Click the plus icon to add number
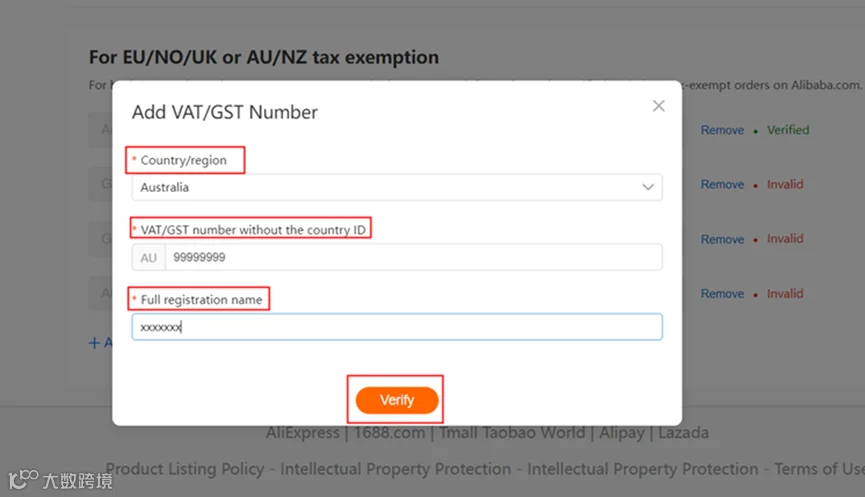Viewport: 865px width, 497px height. [94, 343]
